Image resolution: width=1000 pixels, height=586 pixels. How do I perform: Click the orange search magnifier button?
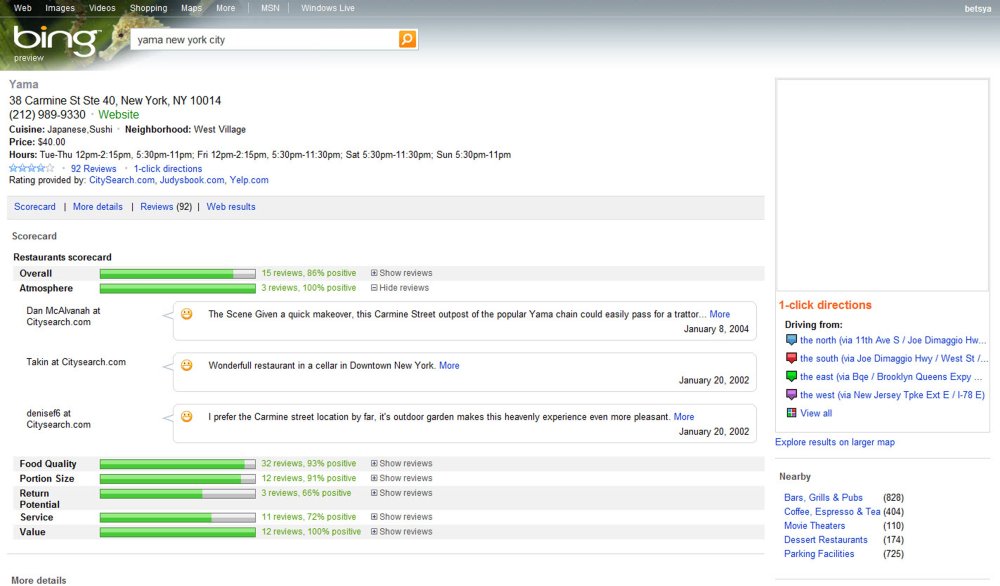coord(407,40)
